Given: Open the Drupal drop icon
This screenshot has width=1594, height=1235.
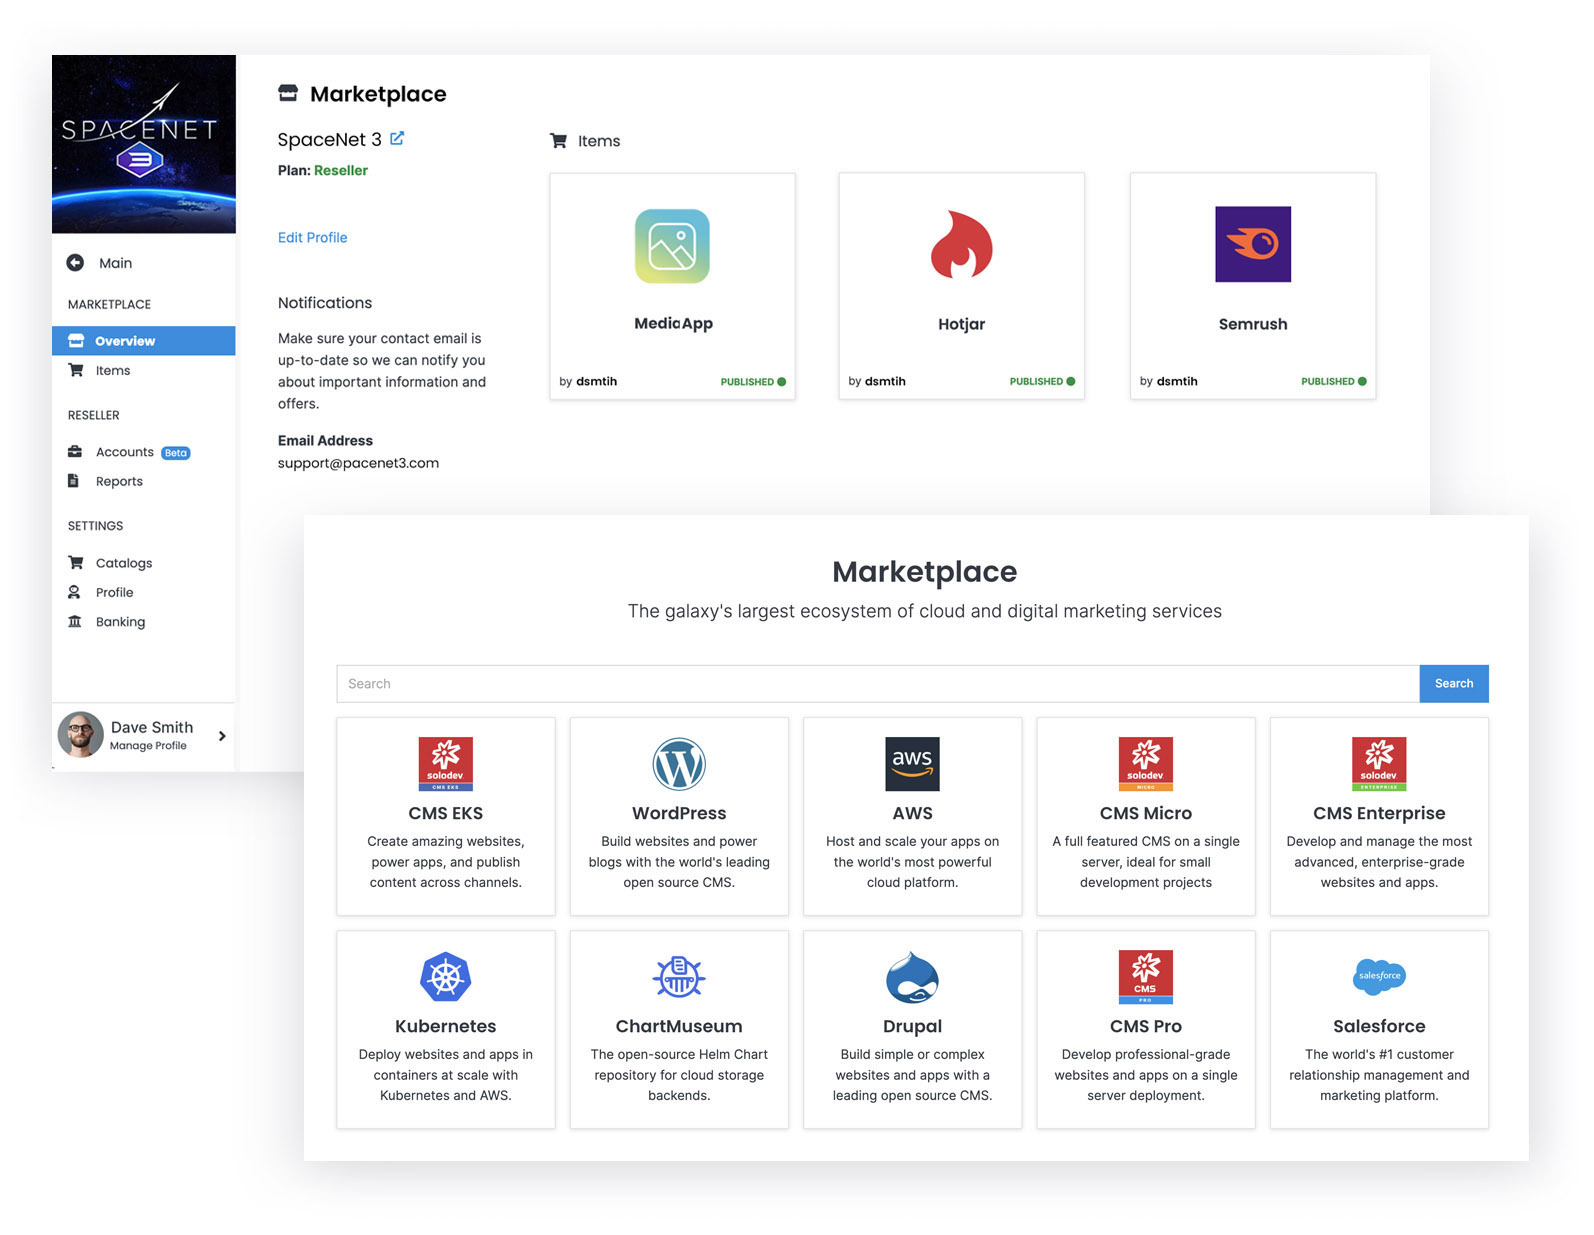Looking at the screenshot, I should tap(912, 977).
